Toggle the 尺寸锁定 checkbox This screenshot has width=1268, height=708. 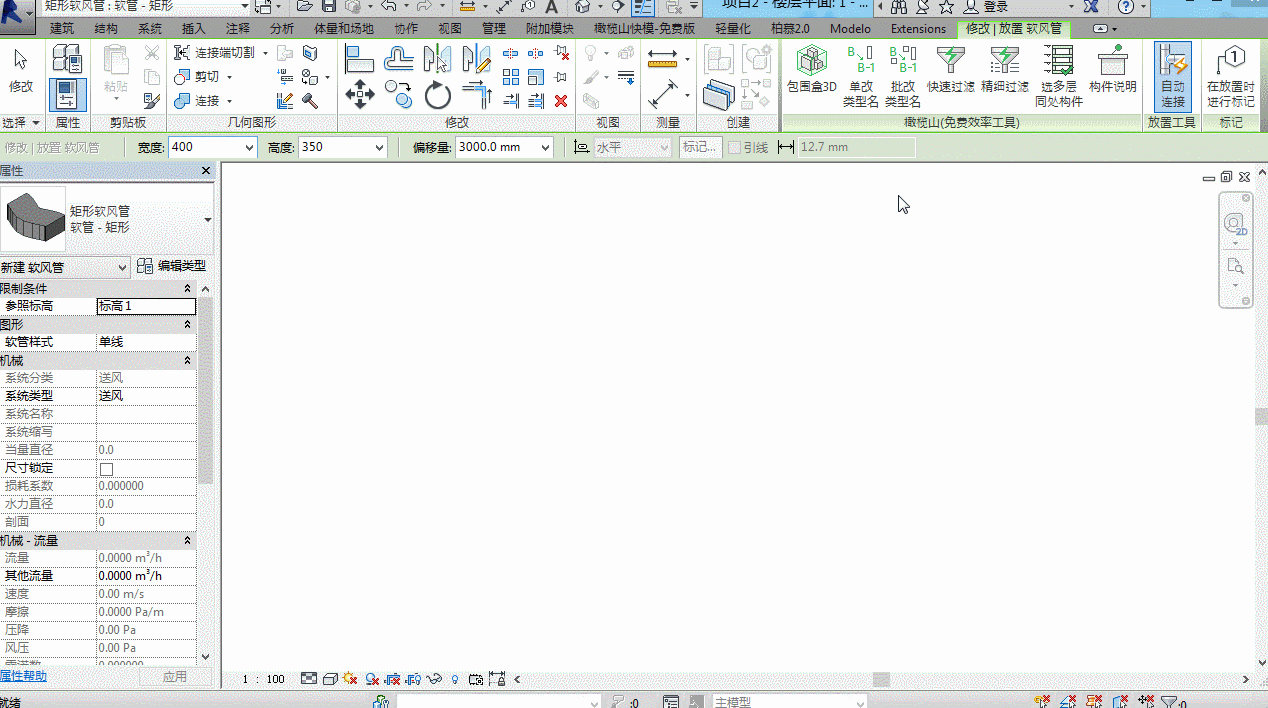coord(106,468)
